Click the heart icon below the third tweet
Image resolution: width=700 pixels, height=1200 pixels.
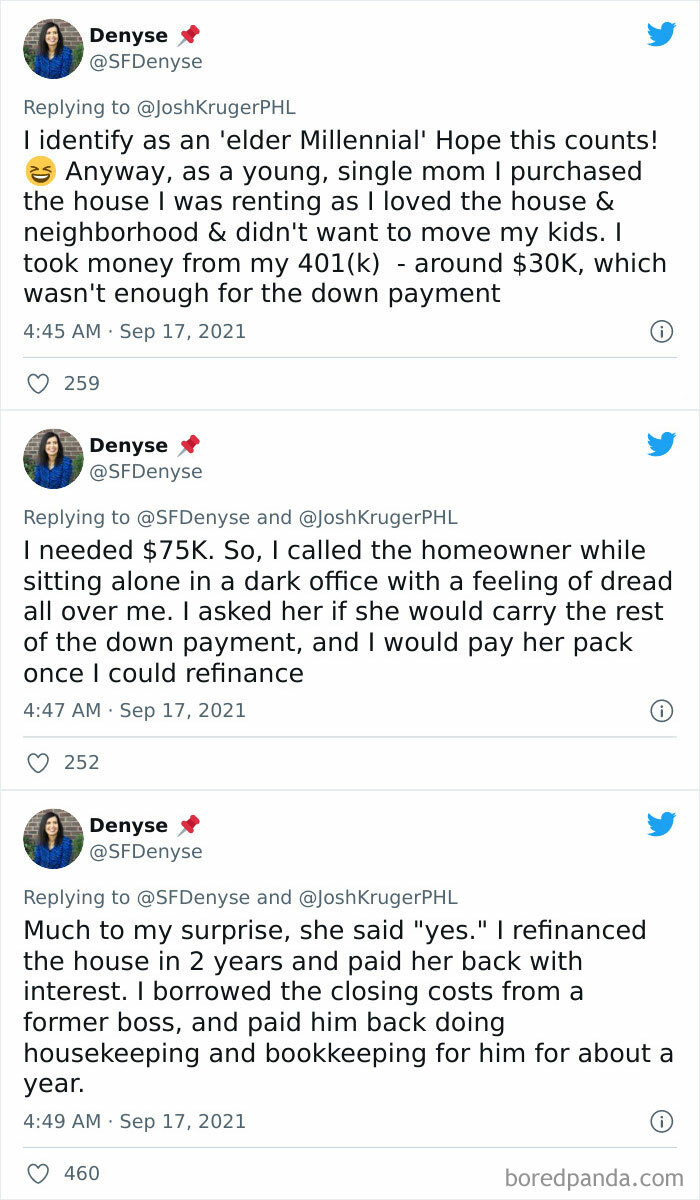coord(38,1173)
